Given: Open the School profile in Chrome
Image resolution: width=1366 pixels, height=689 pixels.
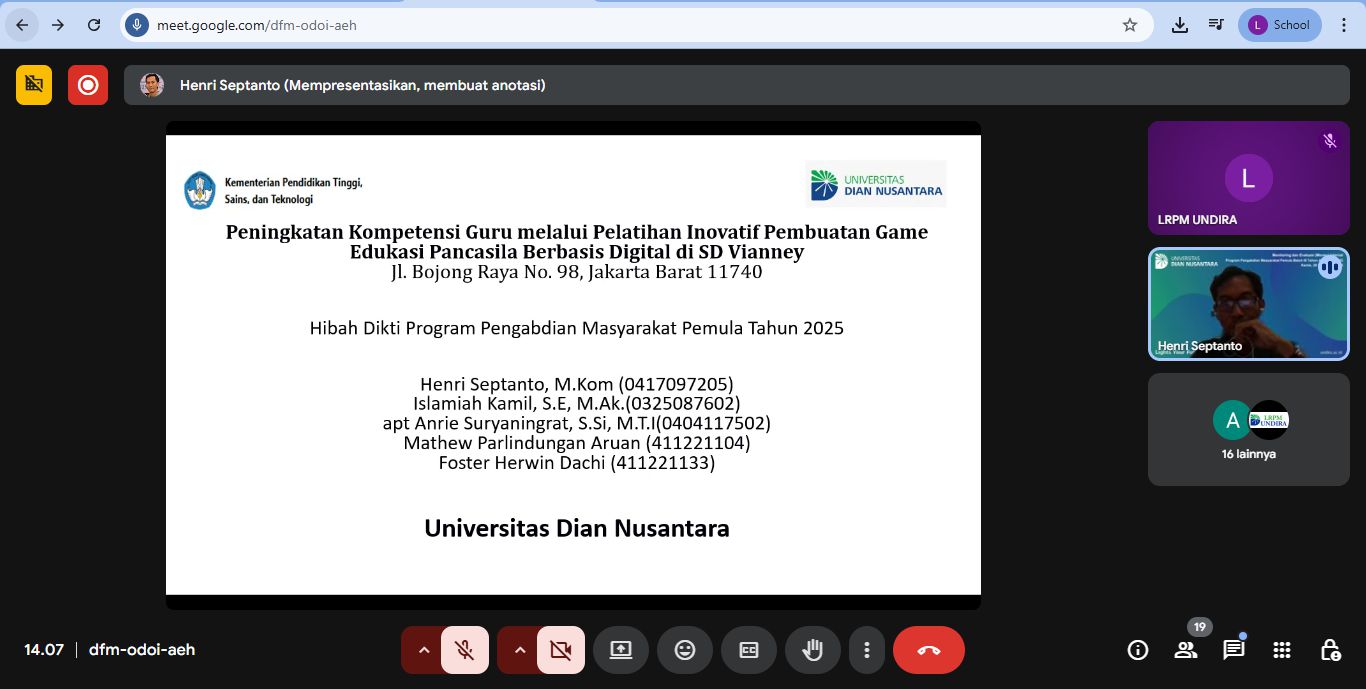Looking at the screenshot, I should 1280,25.
